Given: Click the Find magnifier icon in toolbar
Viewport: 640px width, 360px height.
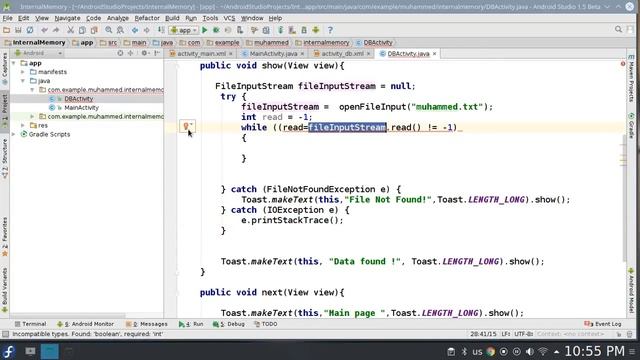Looking at the screenshot, I should [x=109, y=30].
